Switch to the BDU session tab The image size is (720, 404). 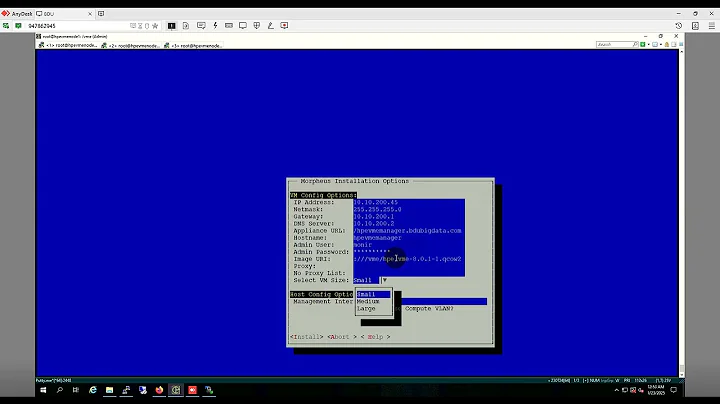(x=64, y=14)
